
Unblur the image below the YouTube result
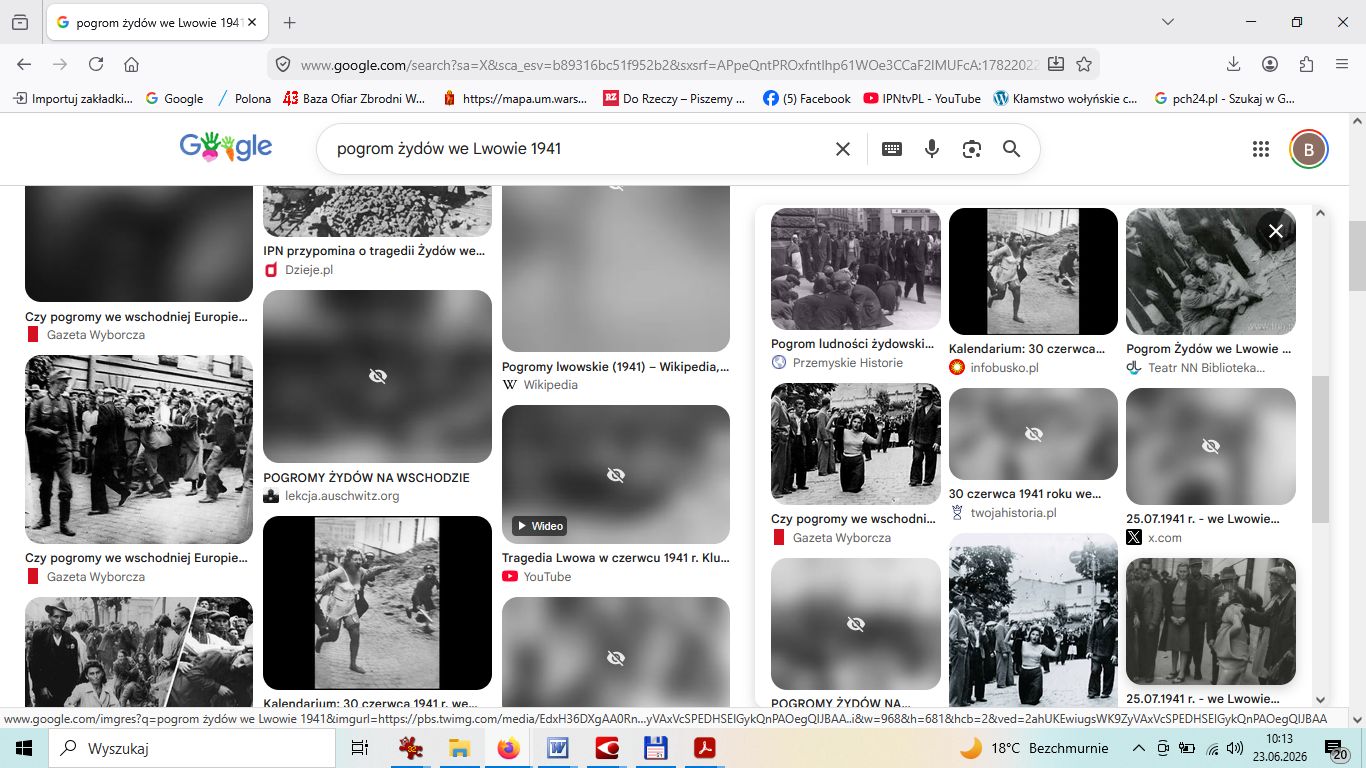pos(616,657)
